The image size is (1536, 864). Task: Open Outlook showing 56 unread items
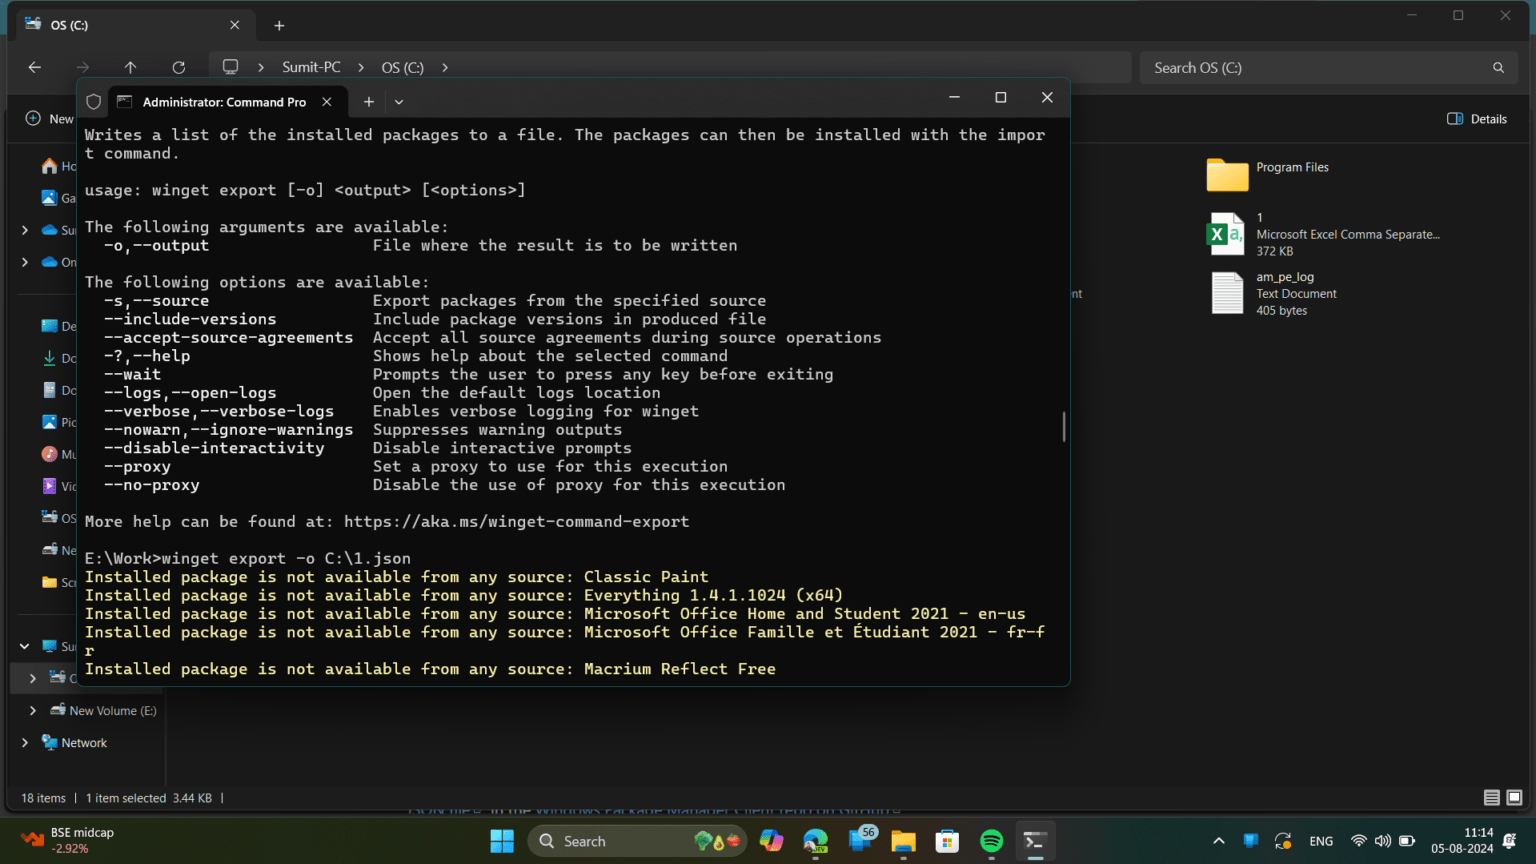[x=859, y=841]
